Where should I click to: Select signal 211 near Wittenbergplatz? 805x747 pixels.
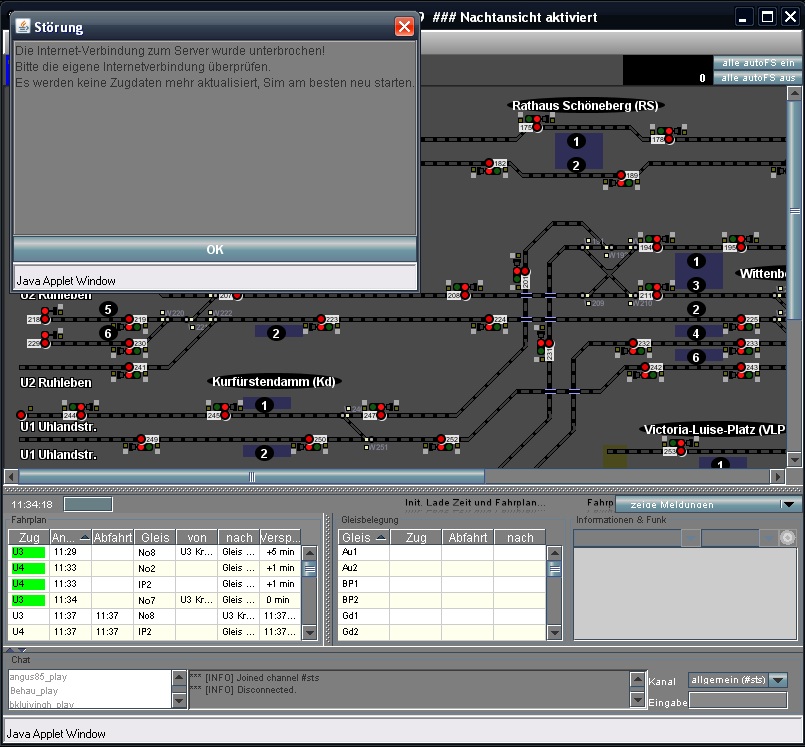[x=655, y=291]
